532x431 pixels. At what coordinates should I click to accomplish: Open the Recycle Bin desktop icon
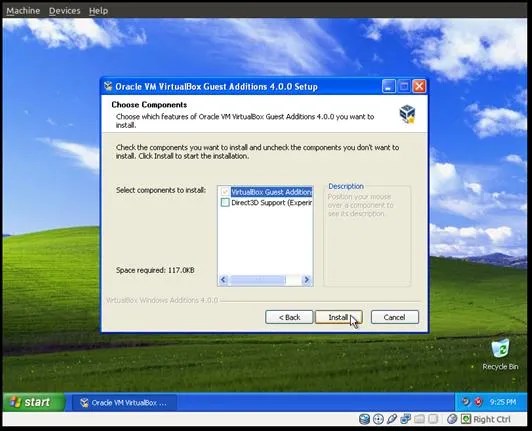[500, 355]
